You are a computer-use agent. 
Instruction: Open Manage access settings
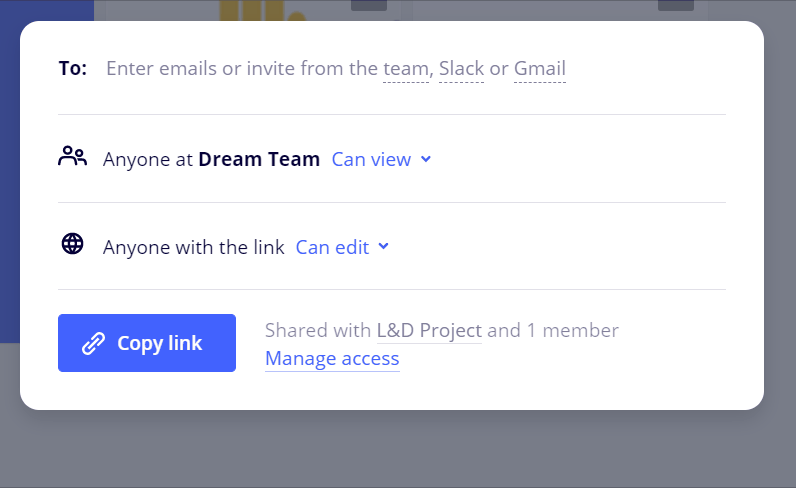pos(332,358)
